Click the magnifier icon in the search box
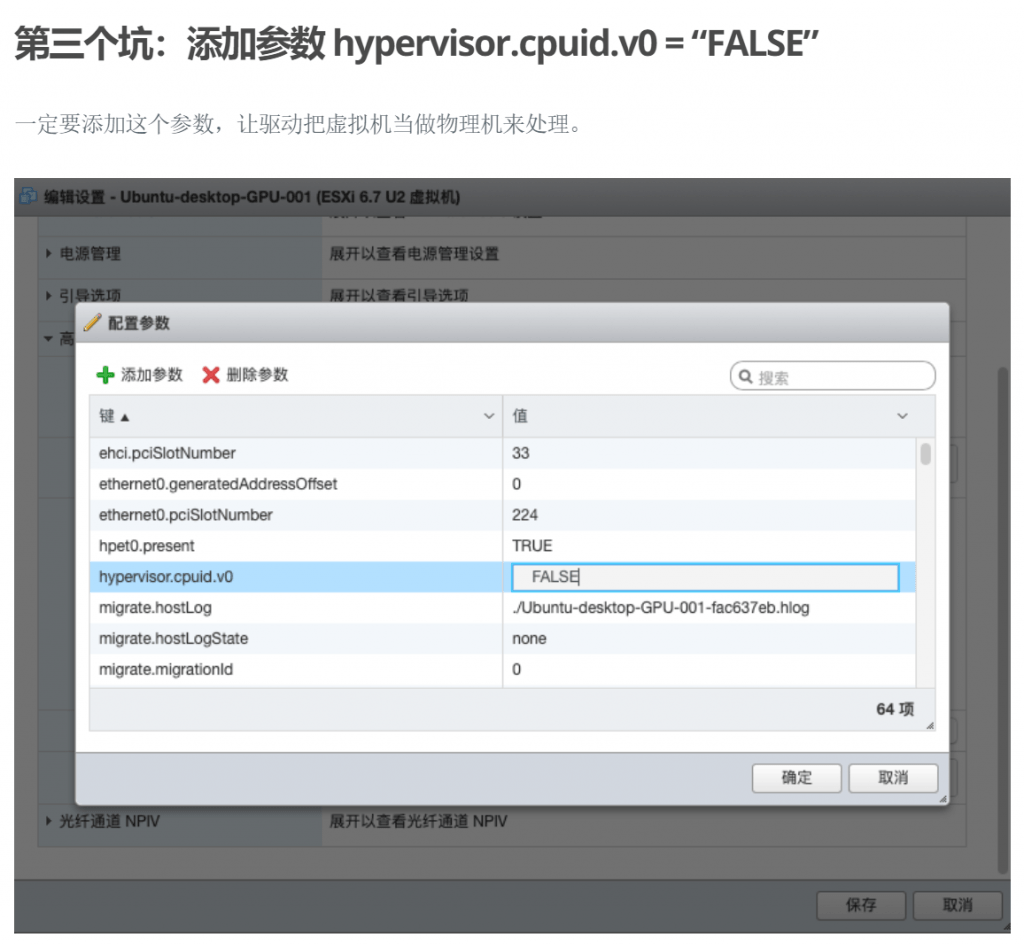 pos(745,377)
